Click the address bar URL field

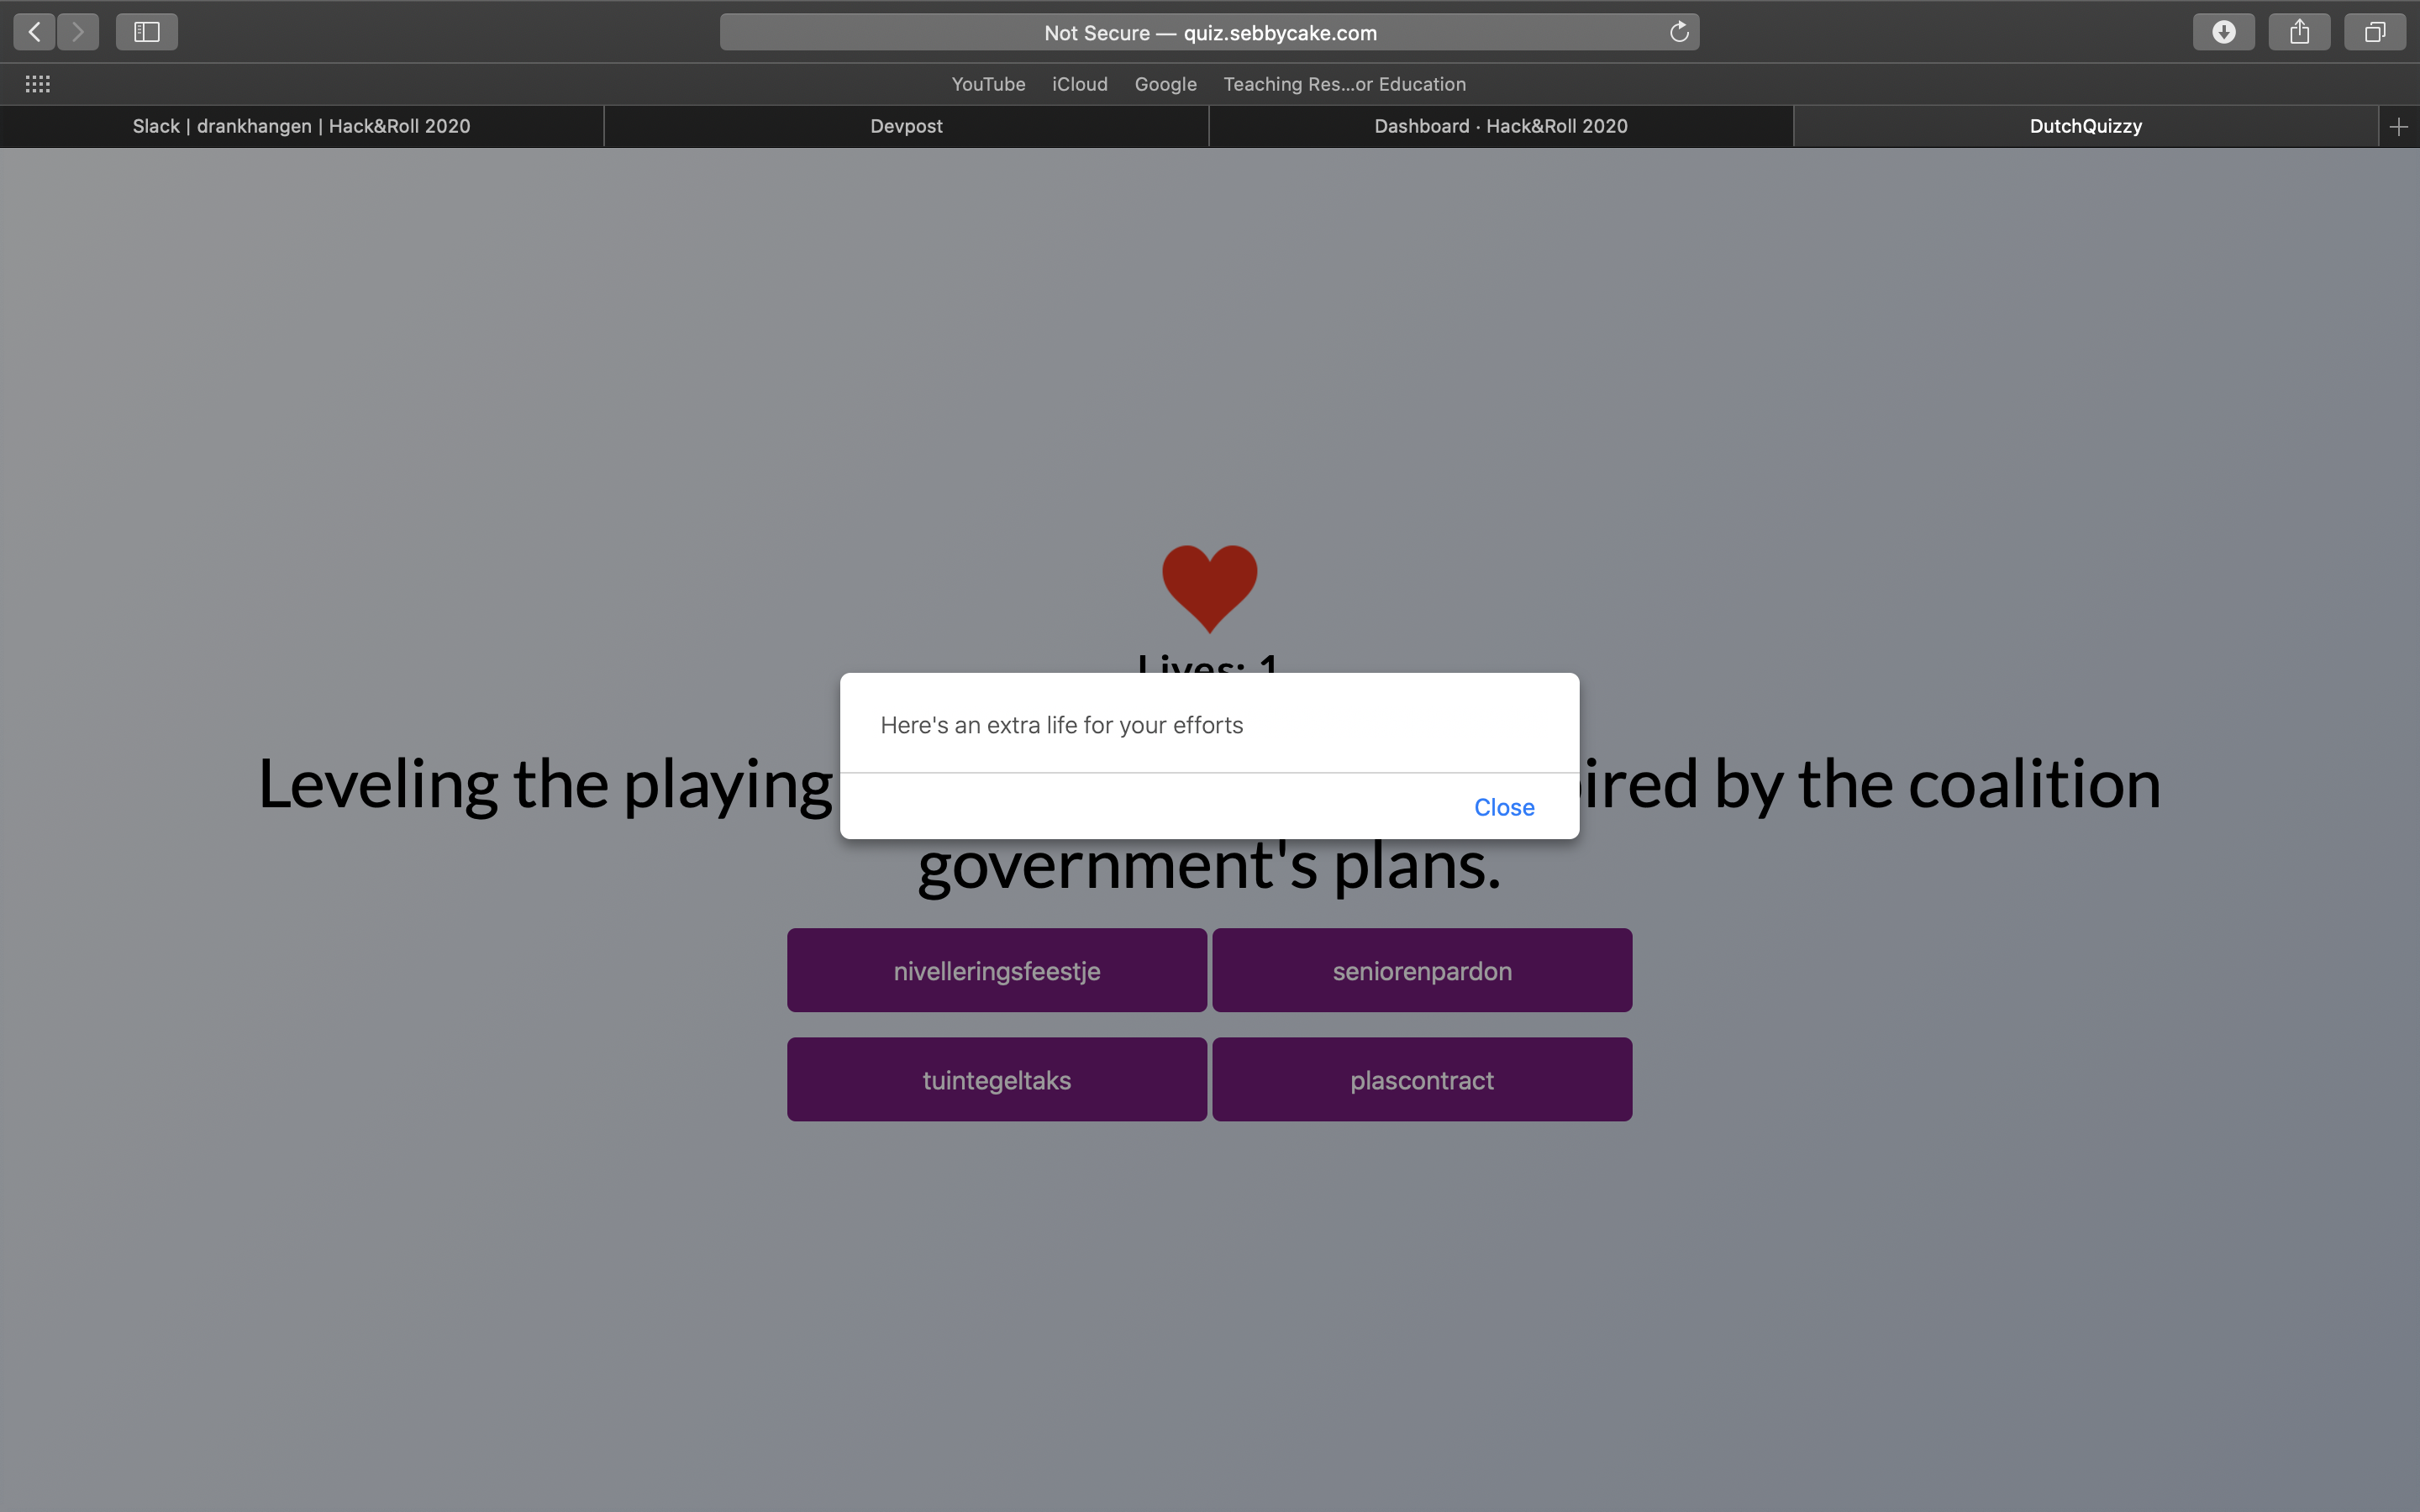coord(1209,32)
